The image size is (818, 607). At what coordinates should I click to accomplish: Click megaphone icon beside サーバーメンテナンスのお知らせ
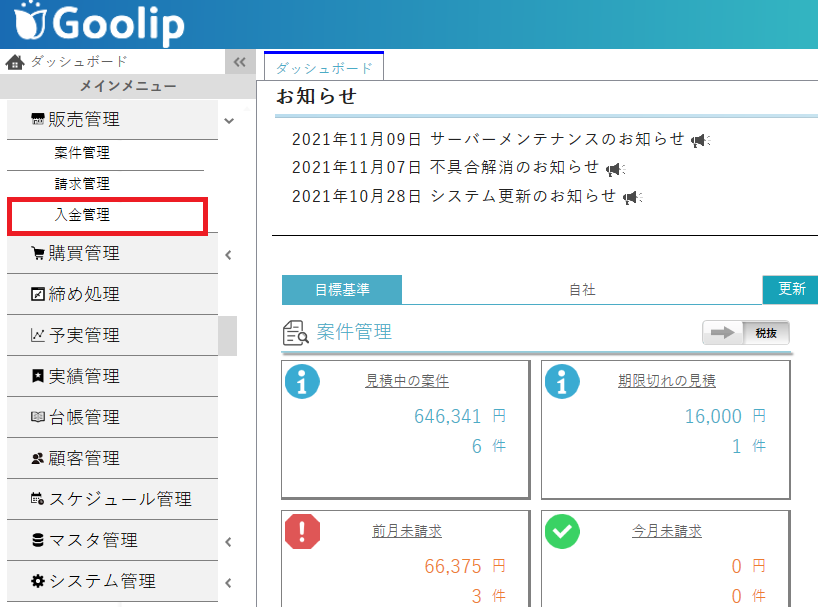[701, 140]
